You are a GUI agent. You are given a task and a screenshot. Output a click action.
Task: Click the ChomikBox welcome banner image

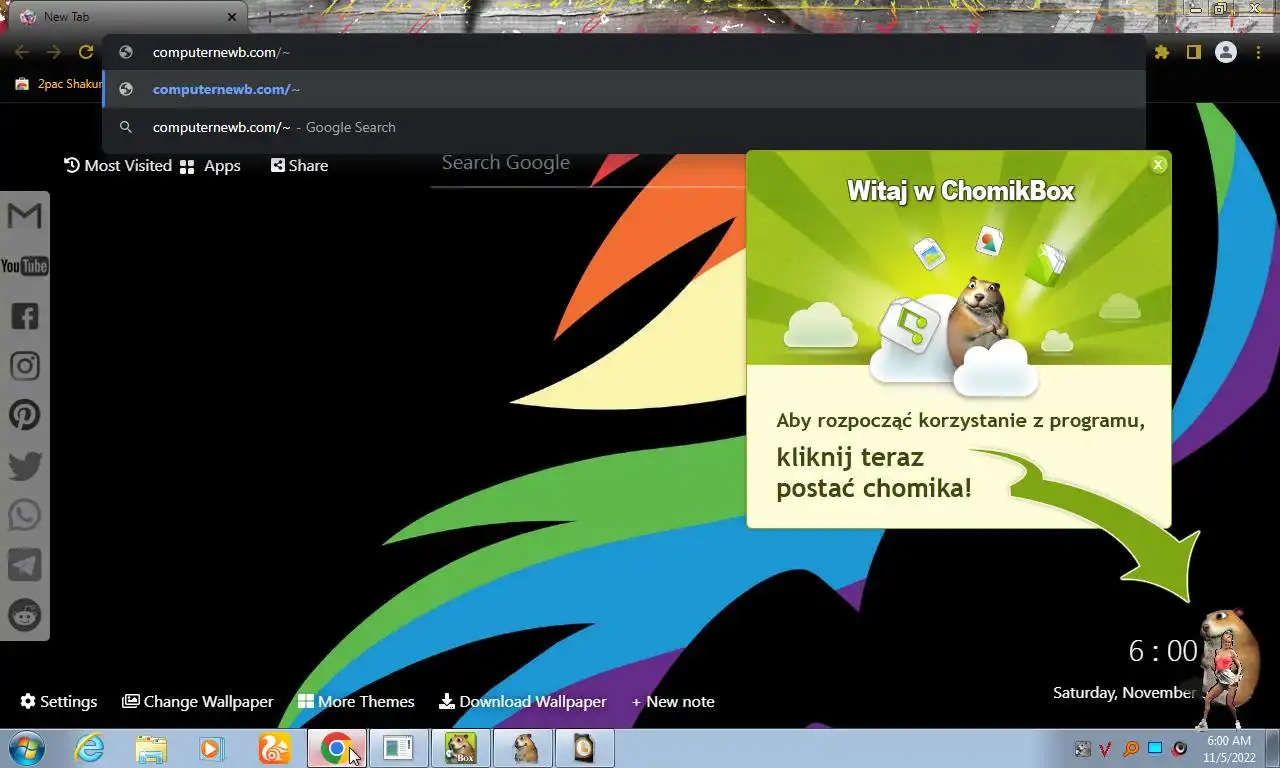(958, 260)
